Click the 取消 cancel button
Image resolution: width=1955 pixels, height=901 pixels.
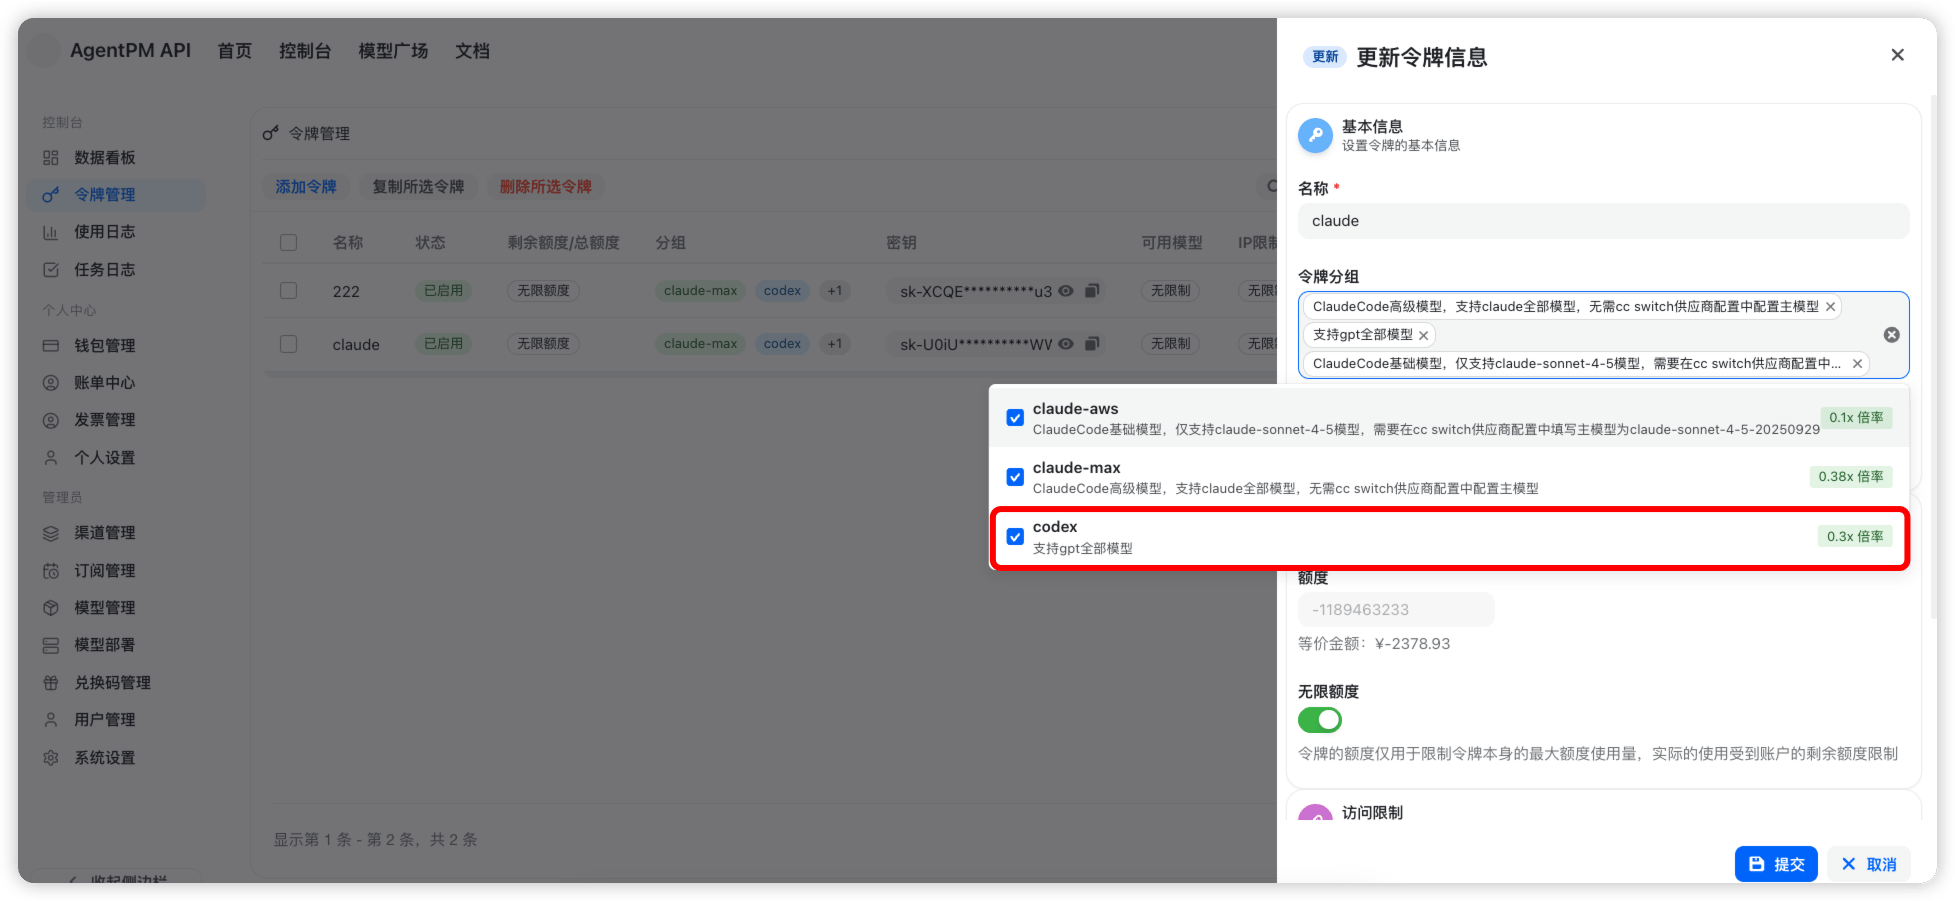click(x=1869, y=864)
